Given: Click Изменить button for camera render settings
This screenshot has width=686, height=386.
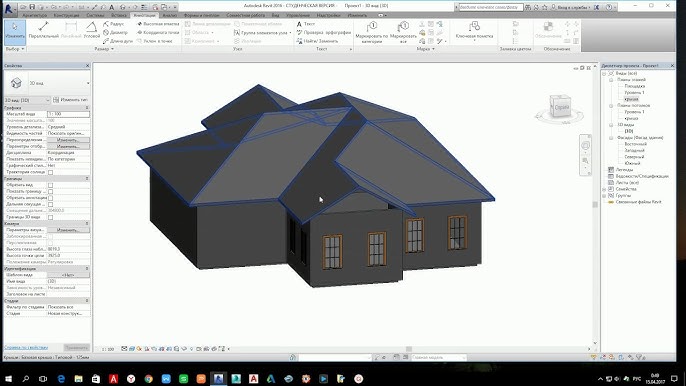Looking at the screenshot, I should click(68, 230).
